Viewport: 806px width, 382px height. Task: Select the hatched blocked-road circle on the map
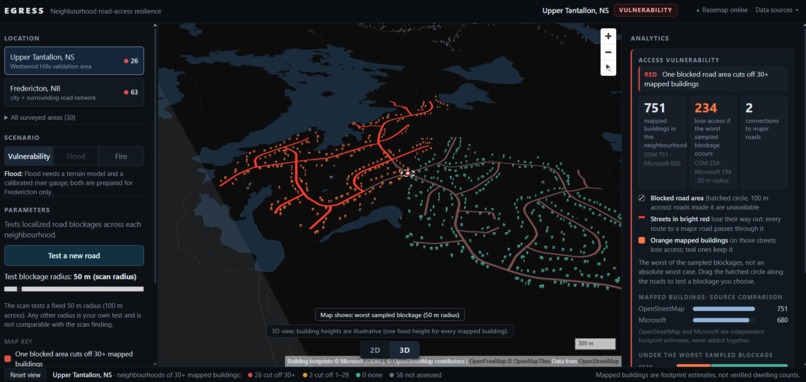407,173
